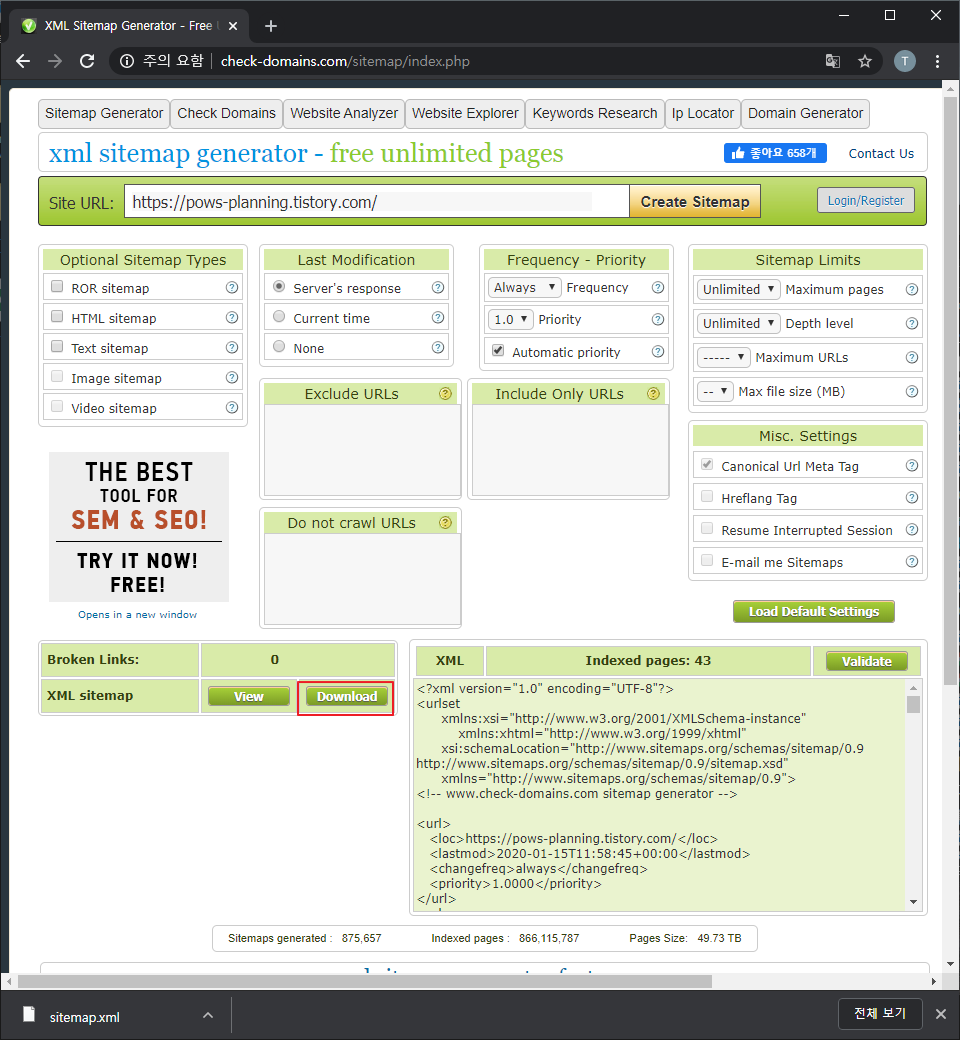Expand sitemap.xml download options chevron
The image size is (960, 1040).
coord(208,1015)
